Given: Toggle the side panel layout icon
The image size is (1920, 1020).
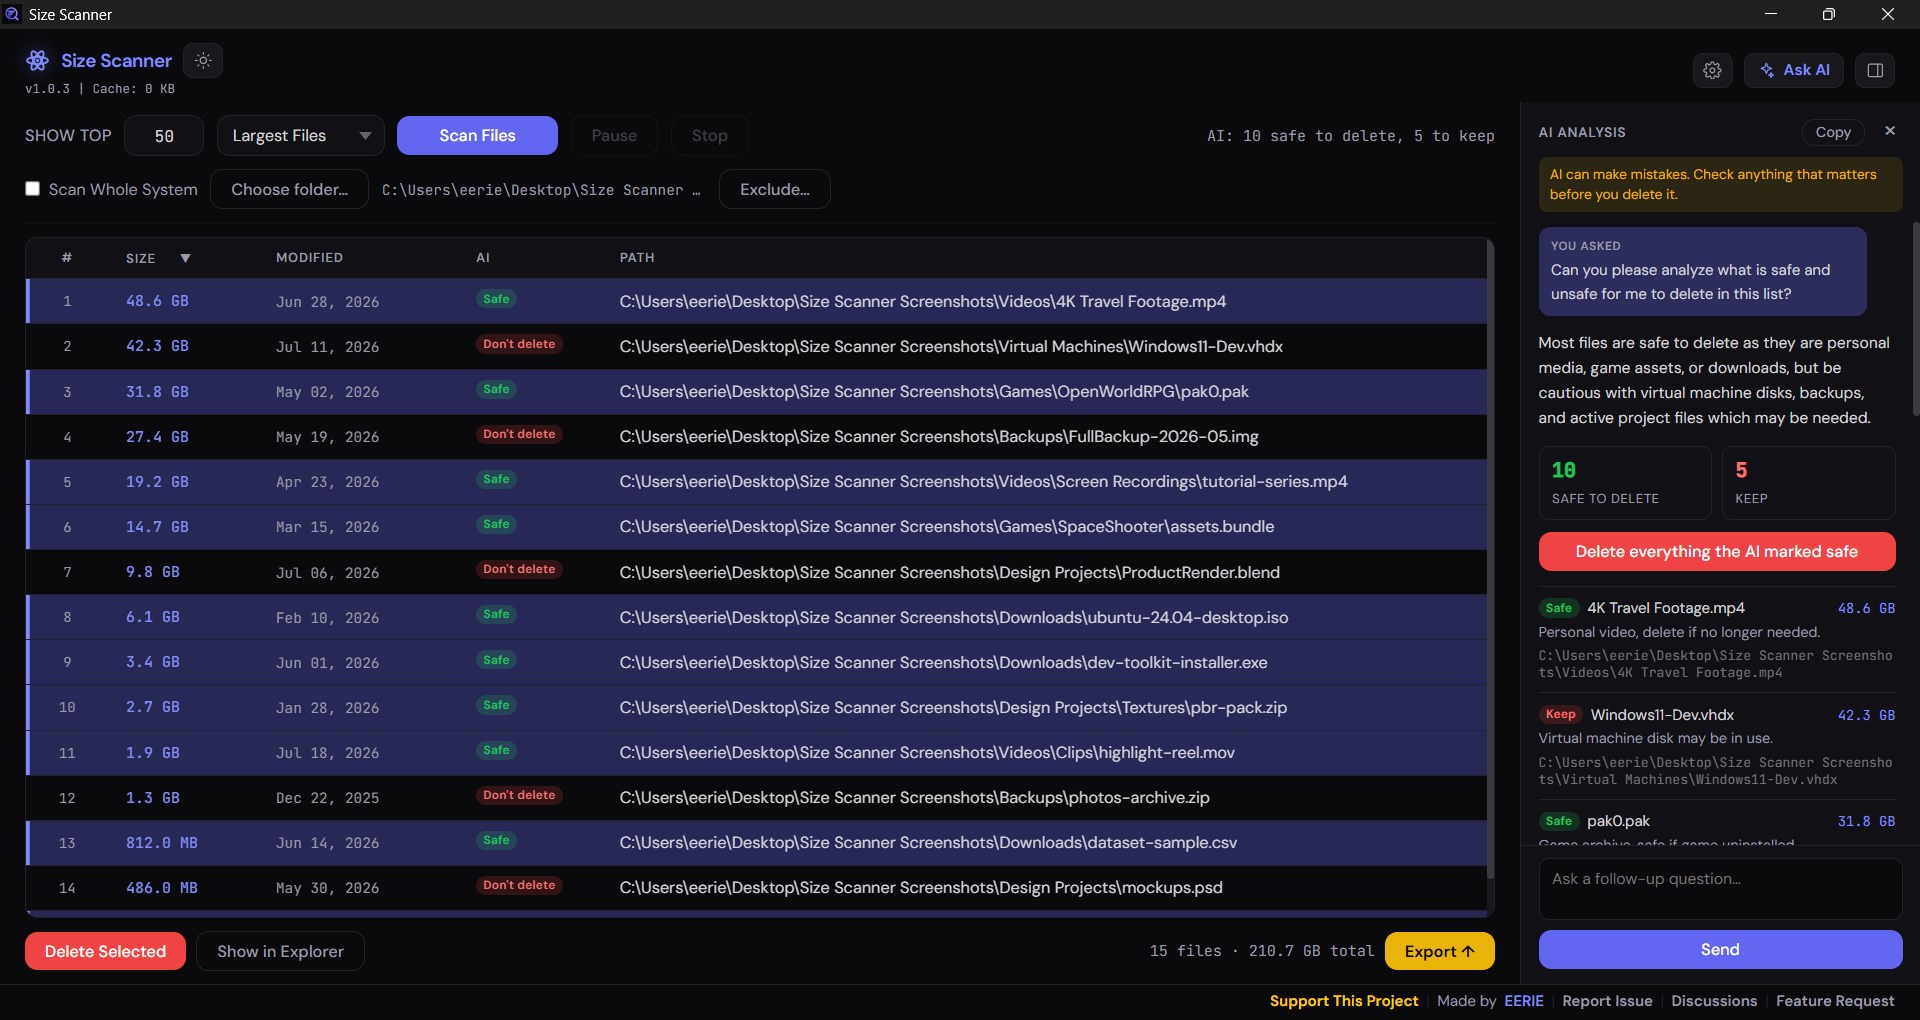Looking at the screenshot, I should click(1875, 70).
